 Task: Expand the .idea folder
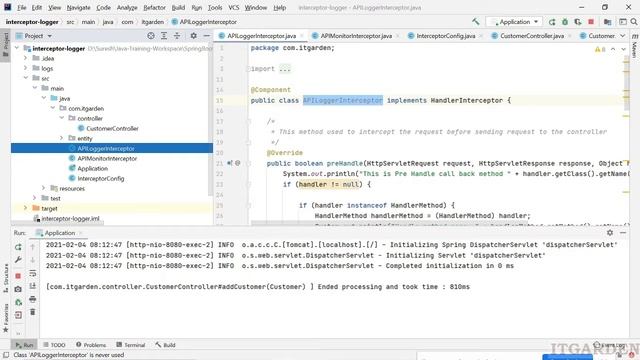click(x=26, y=58)
